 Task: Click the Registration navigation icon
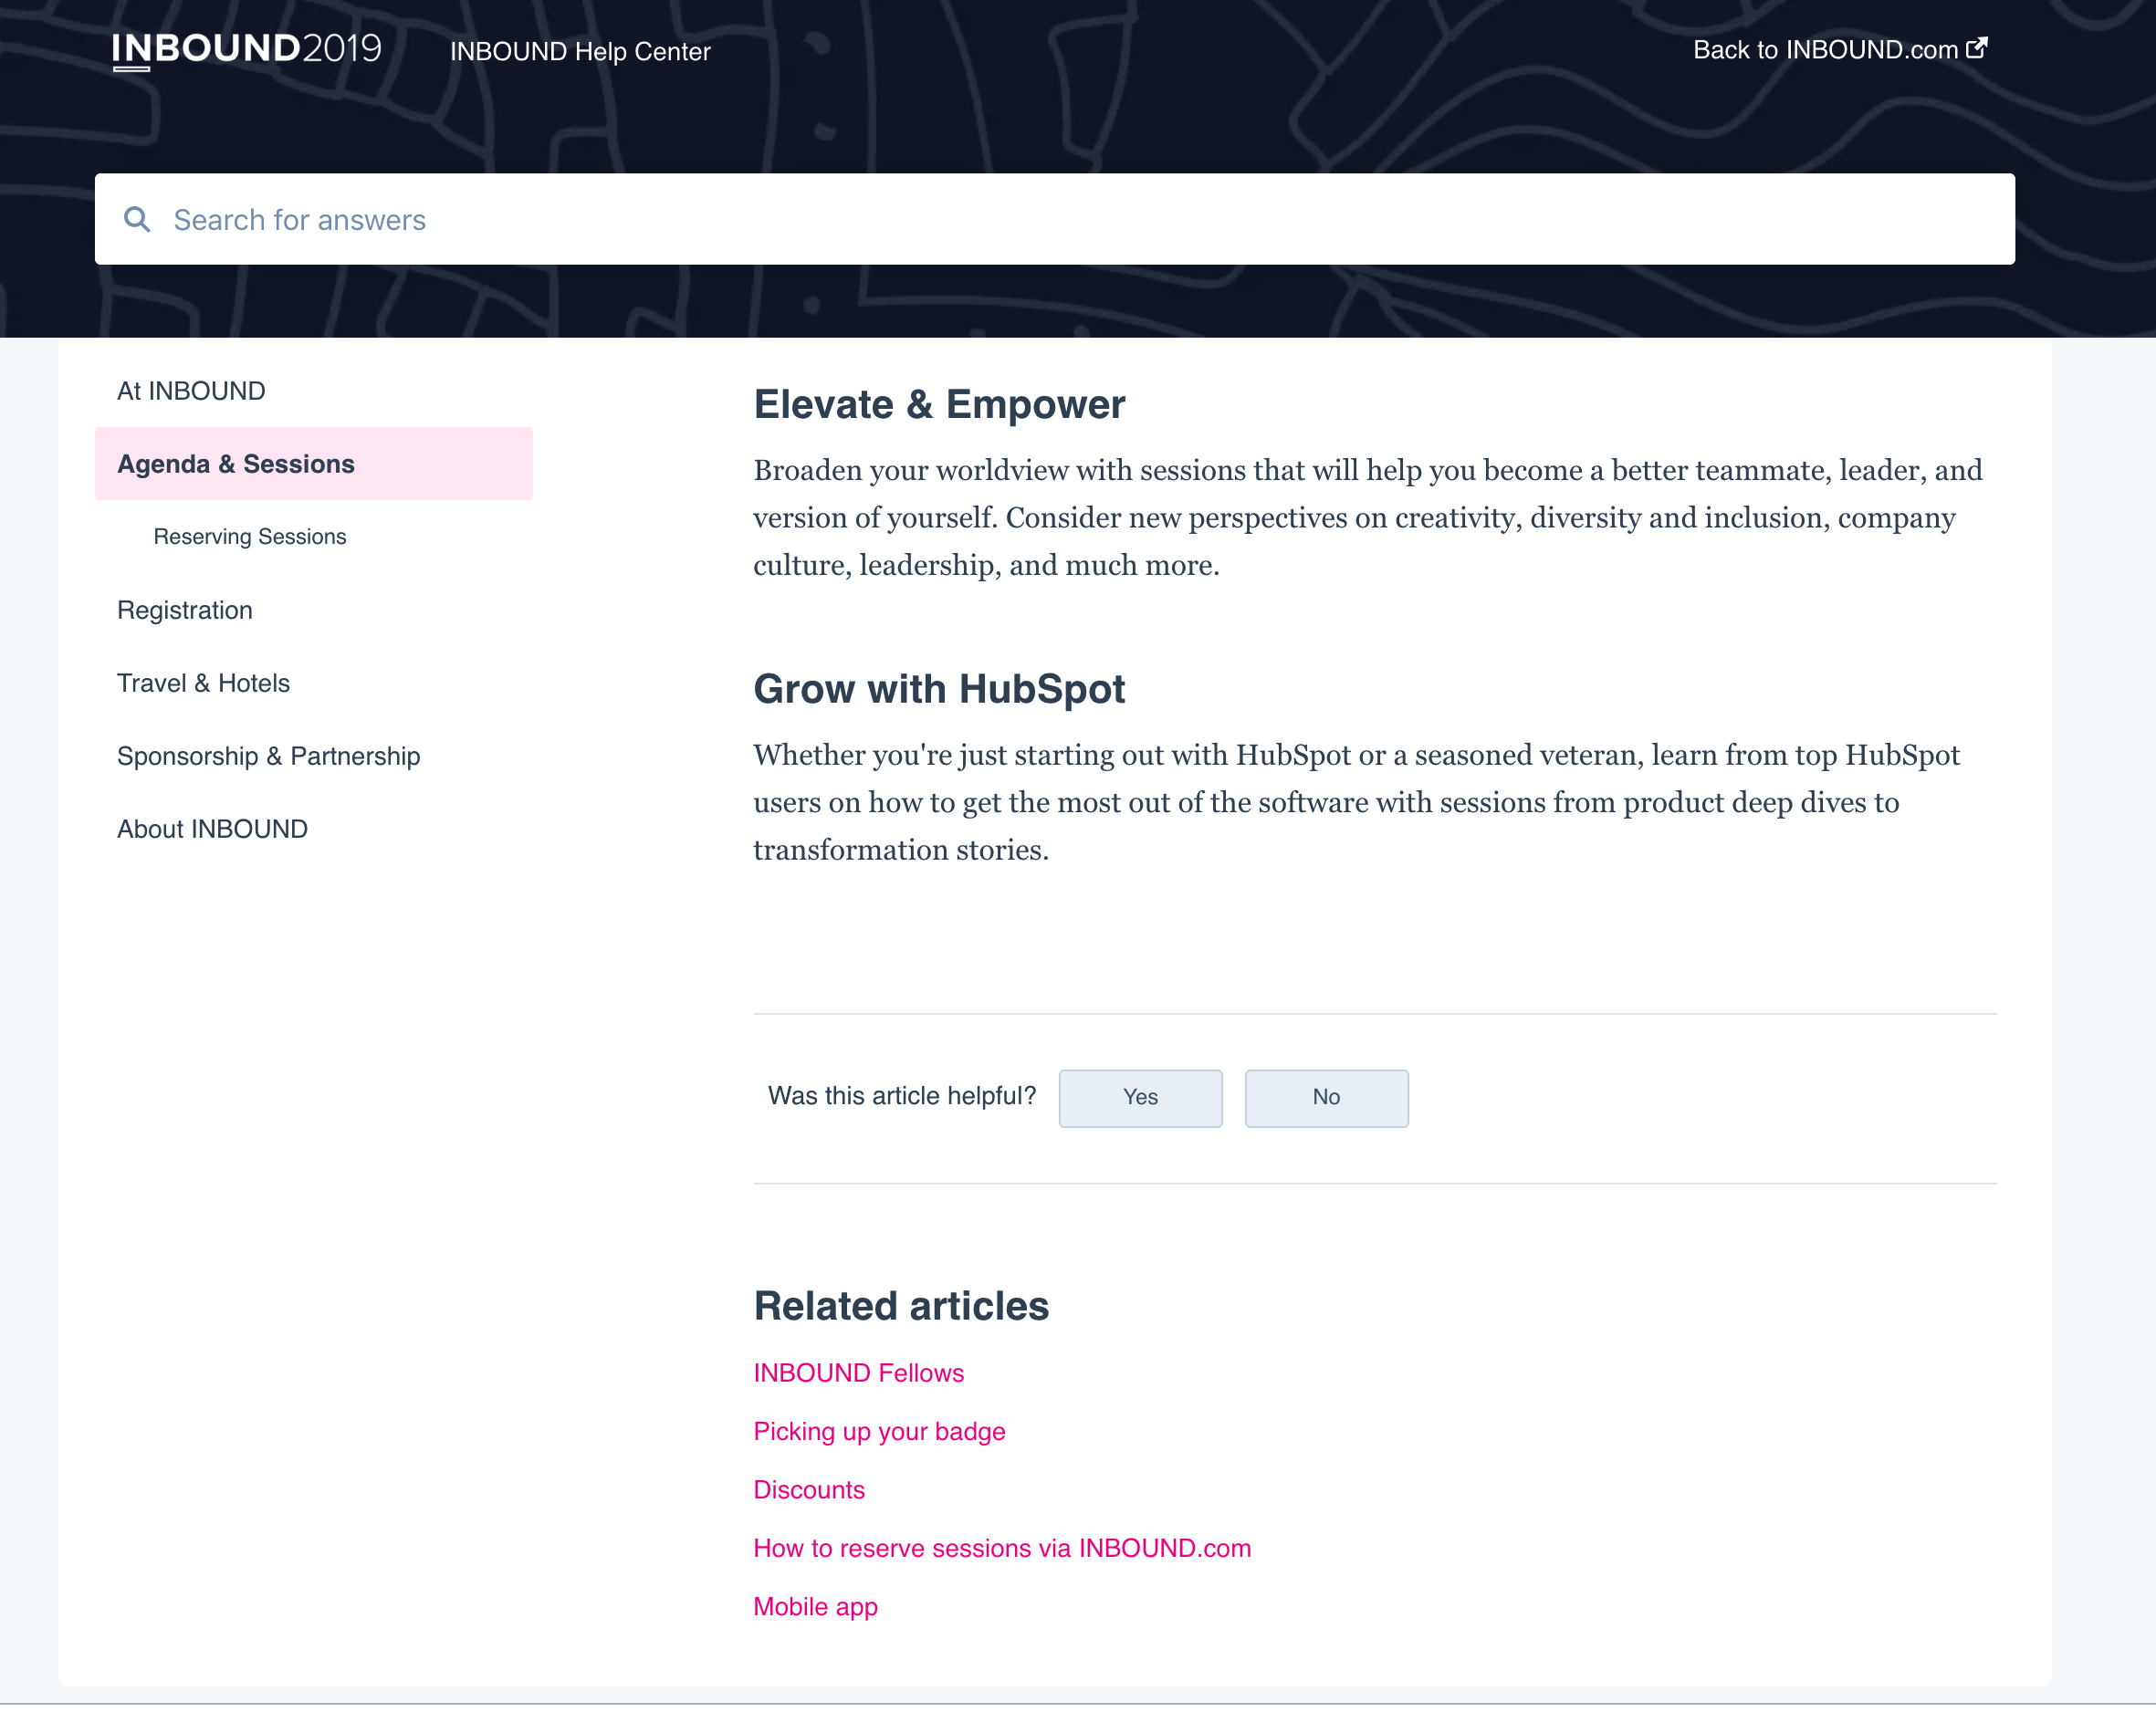(x=183, y=609)
